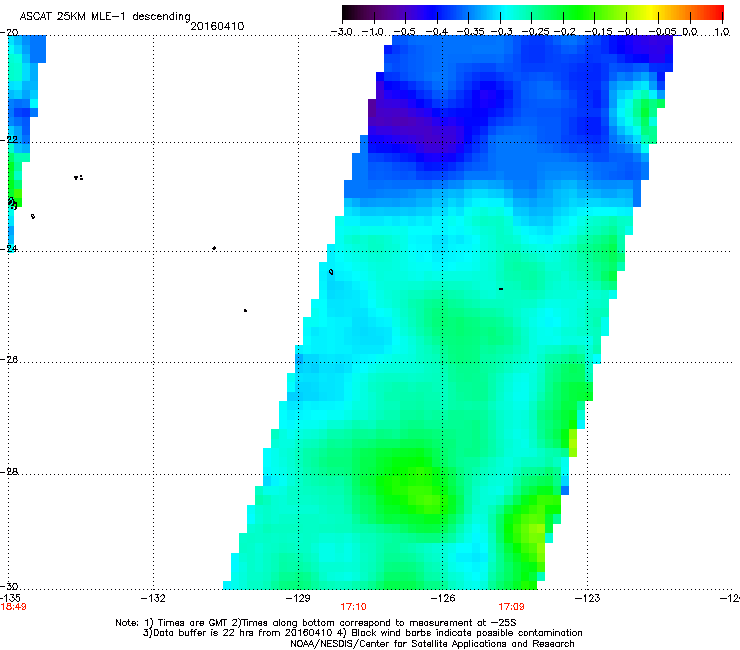Select the -0.35 color bar label

pyautogui.click(x=468, y=32)
